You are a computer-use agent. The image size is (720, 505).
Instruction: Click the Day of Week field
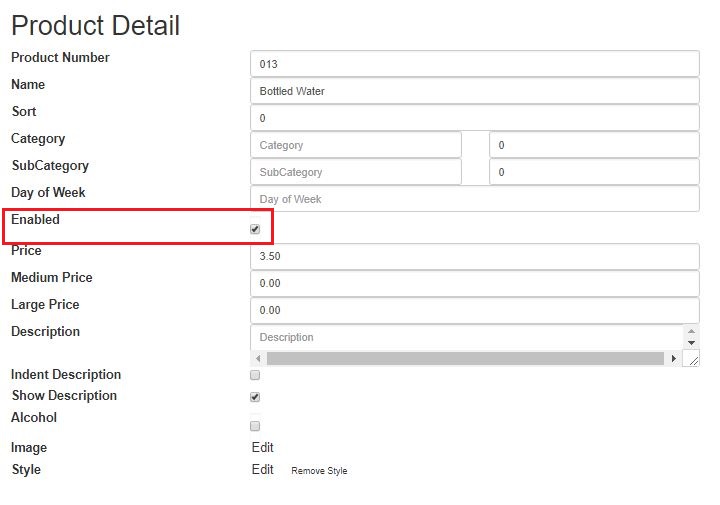tap(475, 199)
